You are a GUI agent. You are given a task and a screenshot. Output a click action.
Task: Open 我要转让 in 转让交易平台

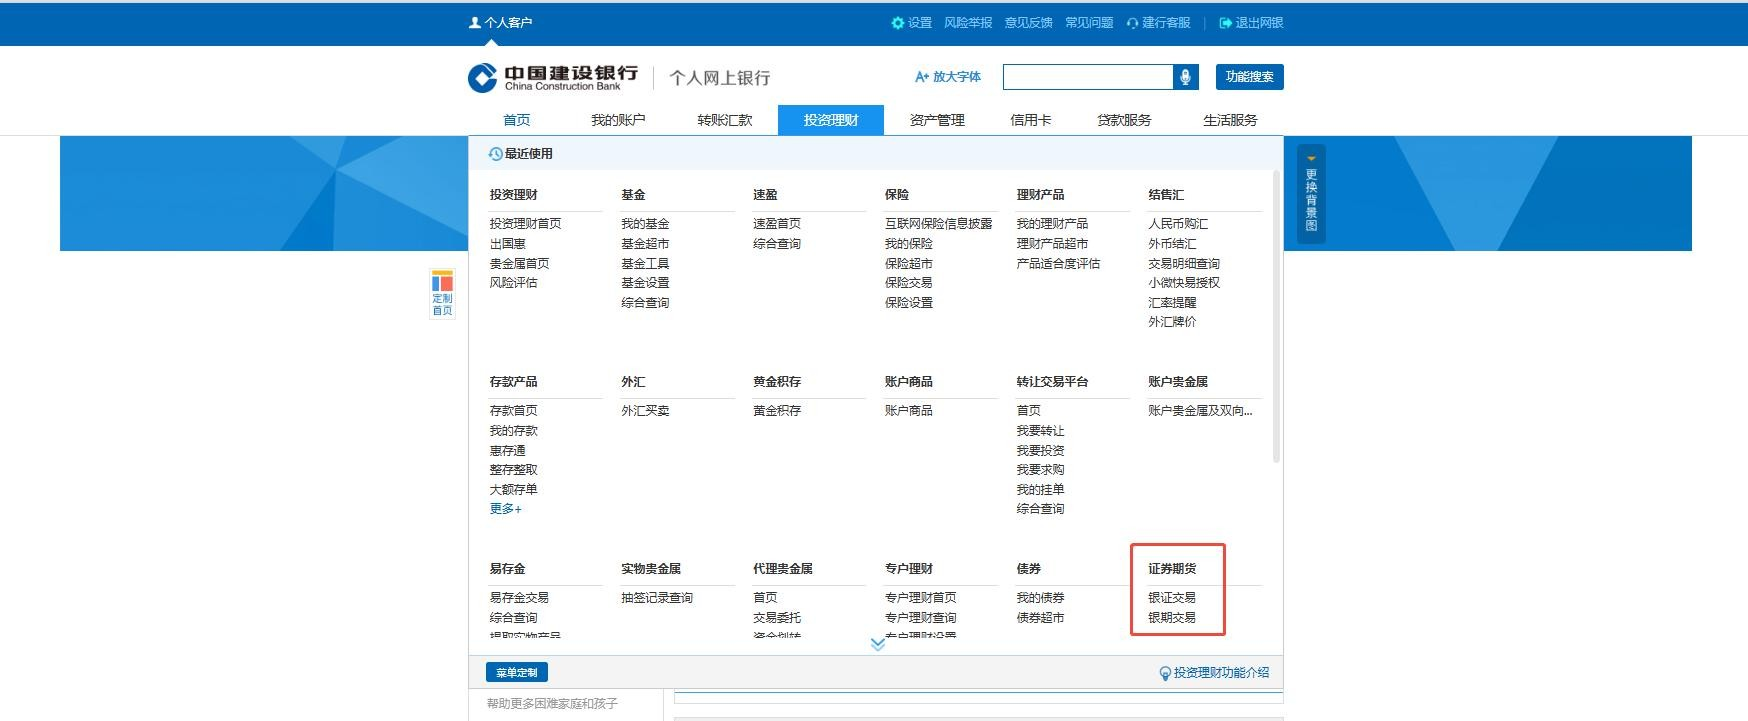tap(1040, 431)
